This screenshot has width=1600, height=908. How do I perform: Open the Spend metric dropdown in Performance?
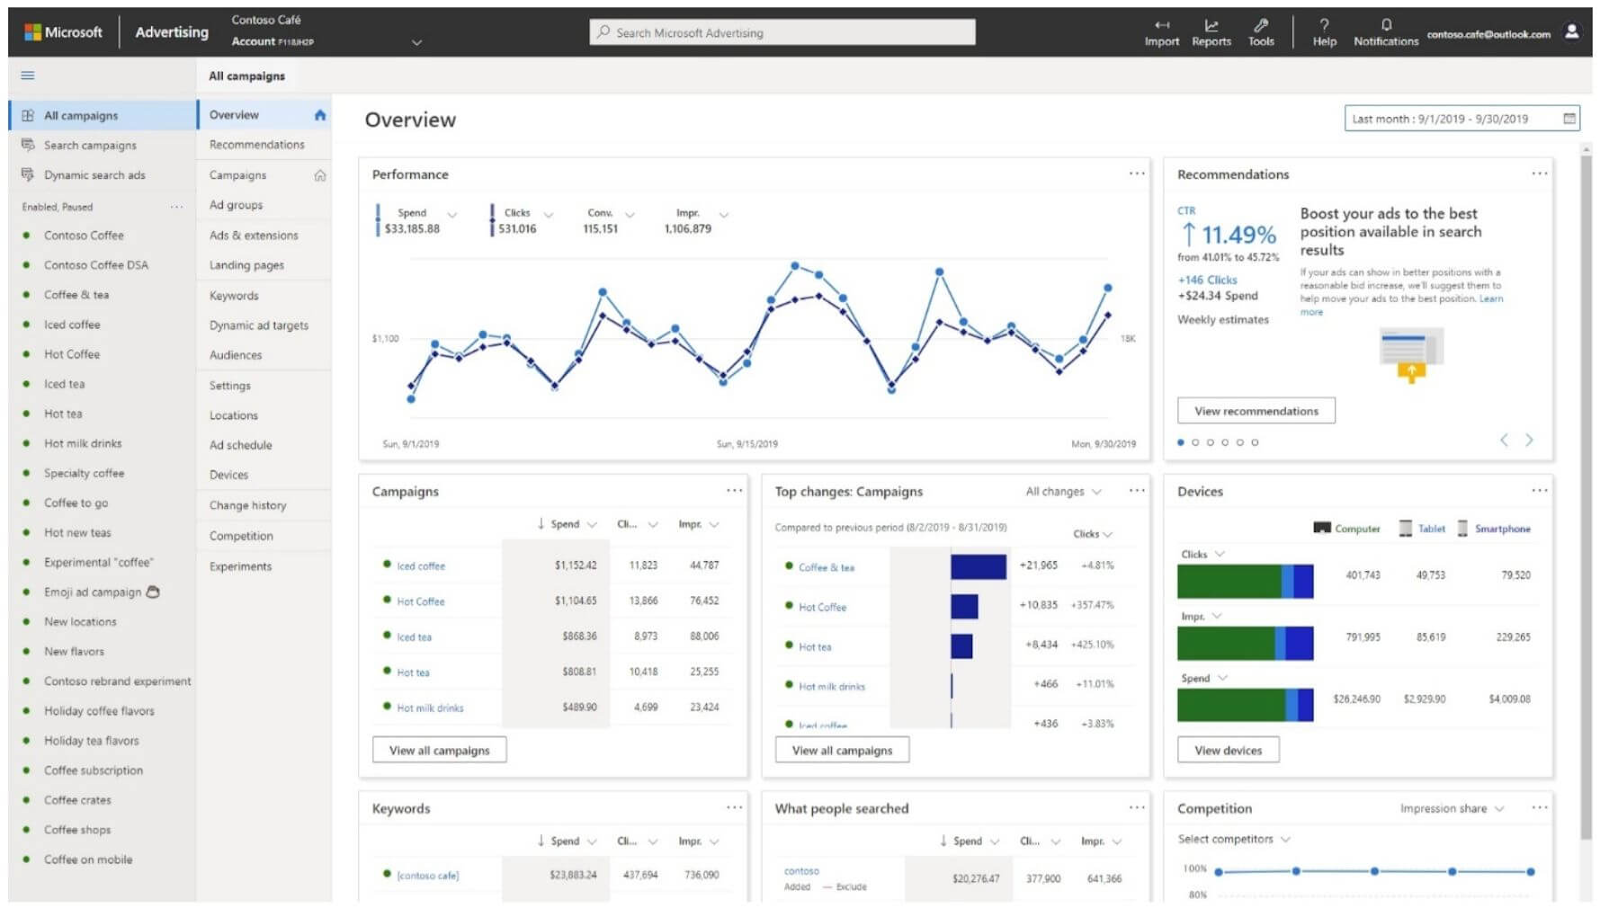(x=452, y=214)
